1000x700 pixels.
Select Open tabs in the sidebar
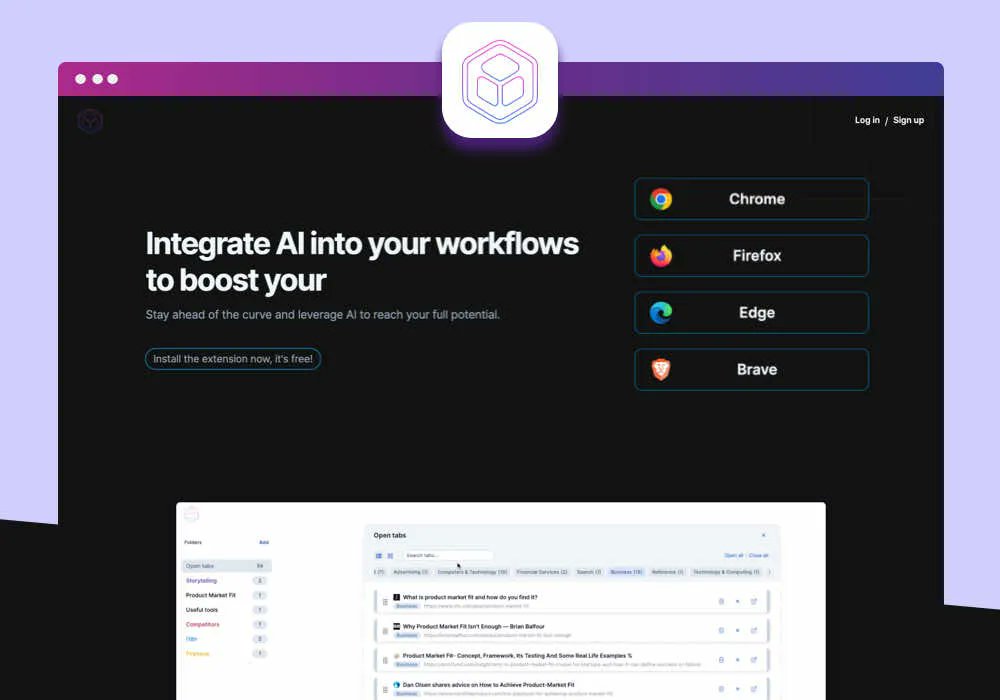click(204, 565)
